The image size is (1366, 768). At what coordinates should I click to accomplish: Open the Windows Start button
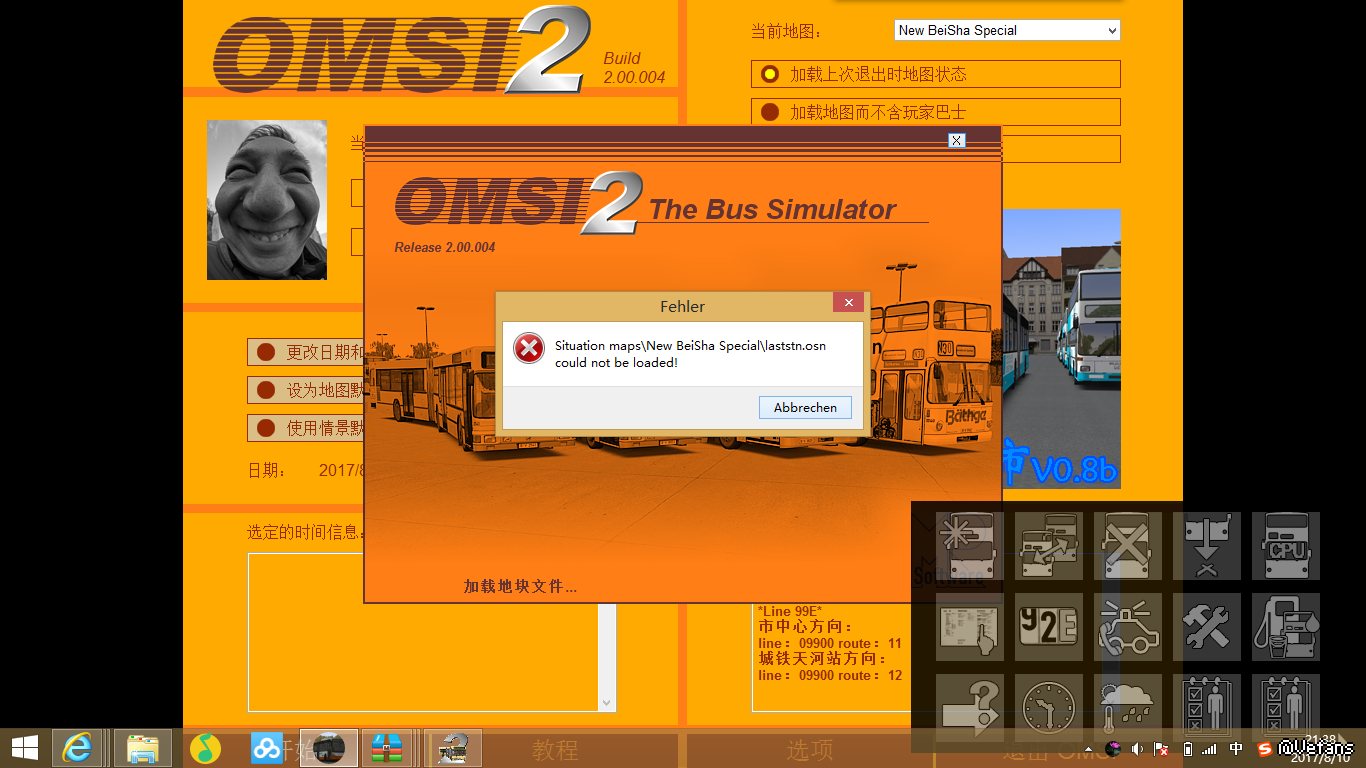click(x=24, y=748)
